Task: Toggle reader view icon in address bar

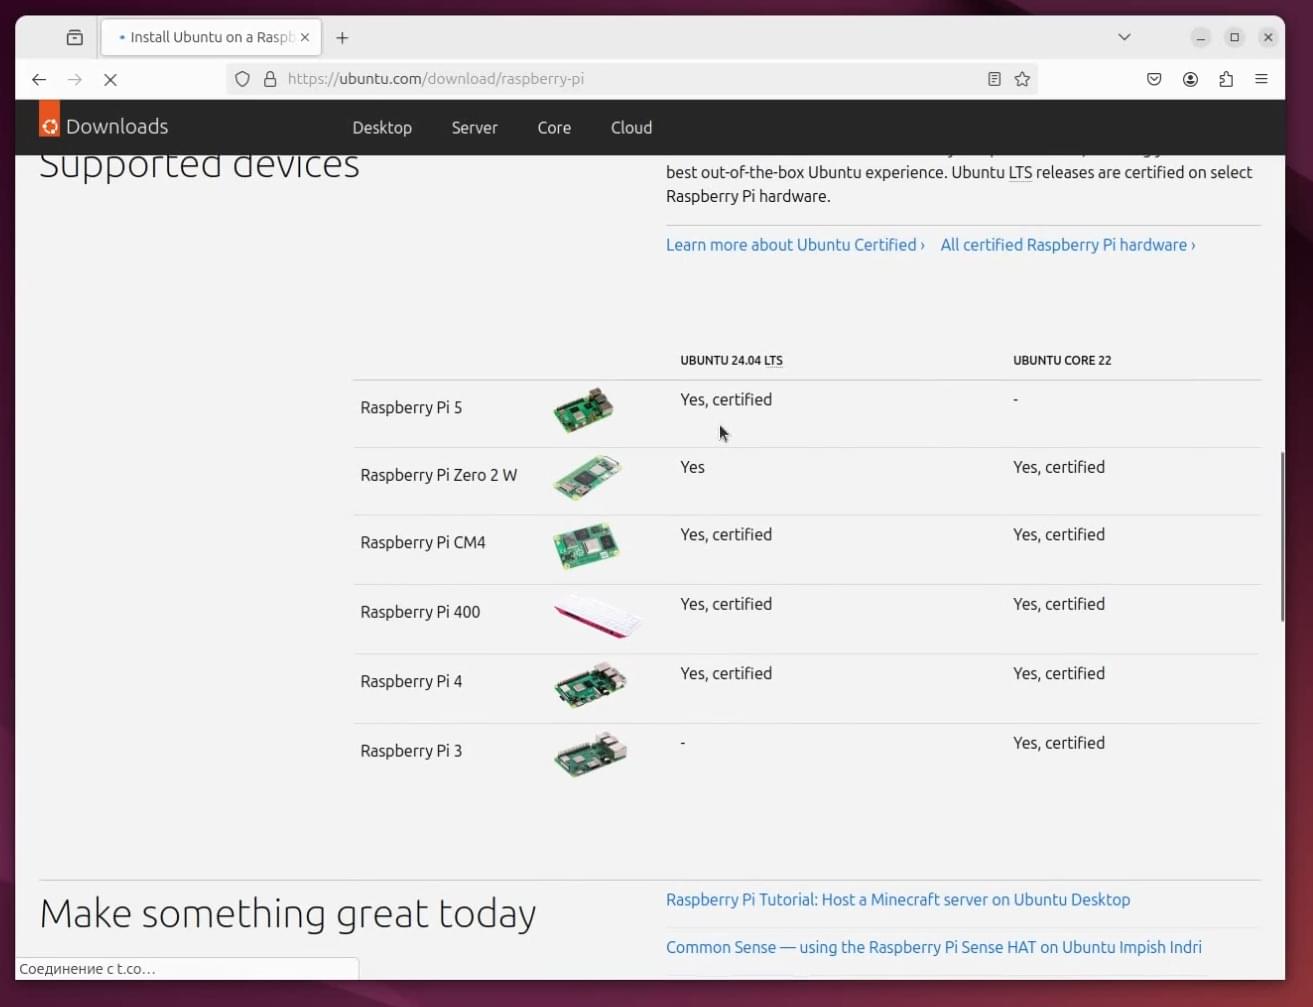Action: (x=994, y=79)
